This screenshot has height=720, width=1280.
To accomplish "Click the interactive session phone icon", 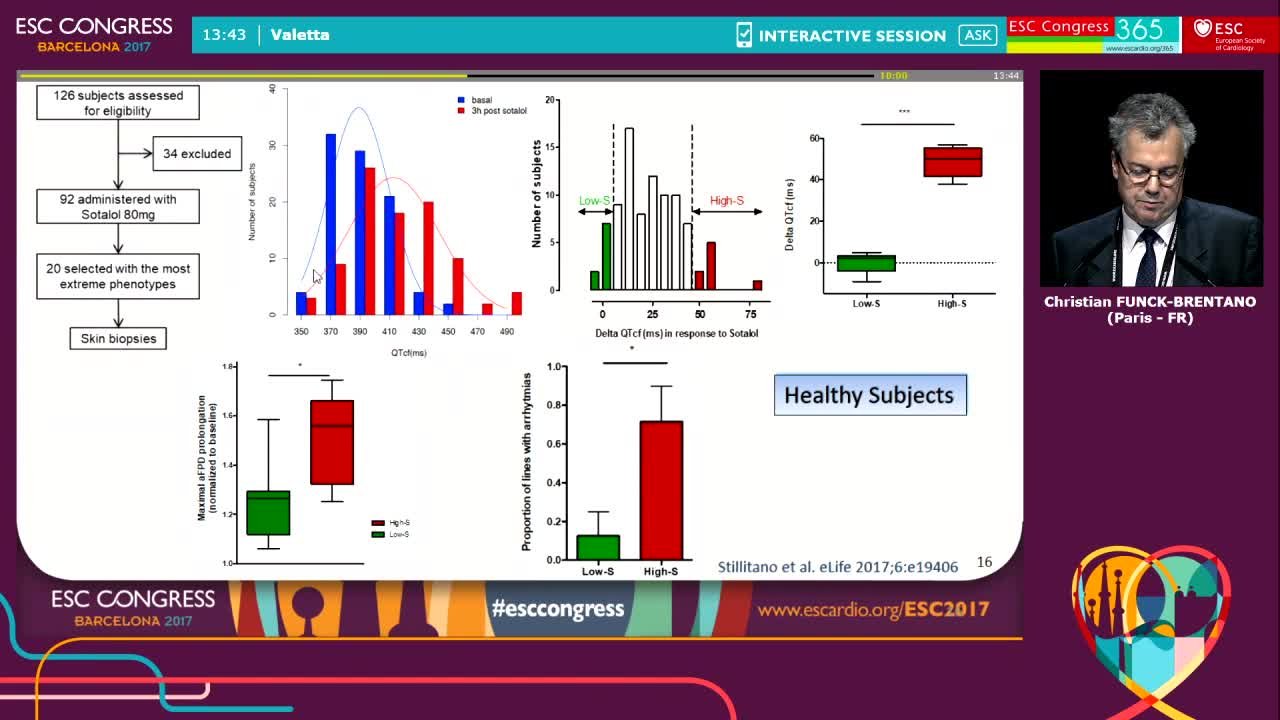I will [x=744, y=35].
